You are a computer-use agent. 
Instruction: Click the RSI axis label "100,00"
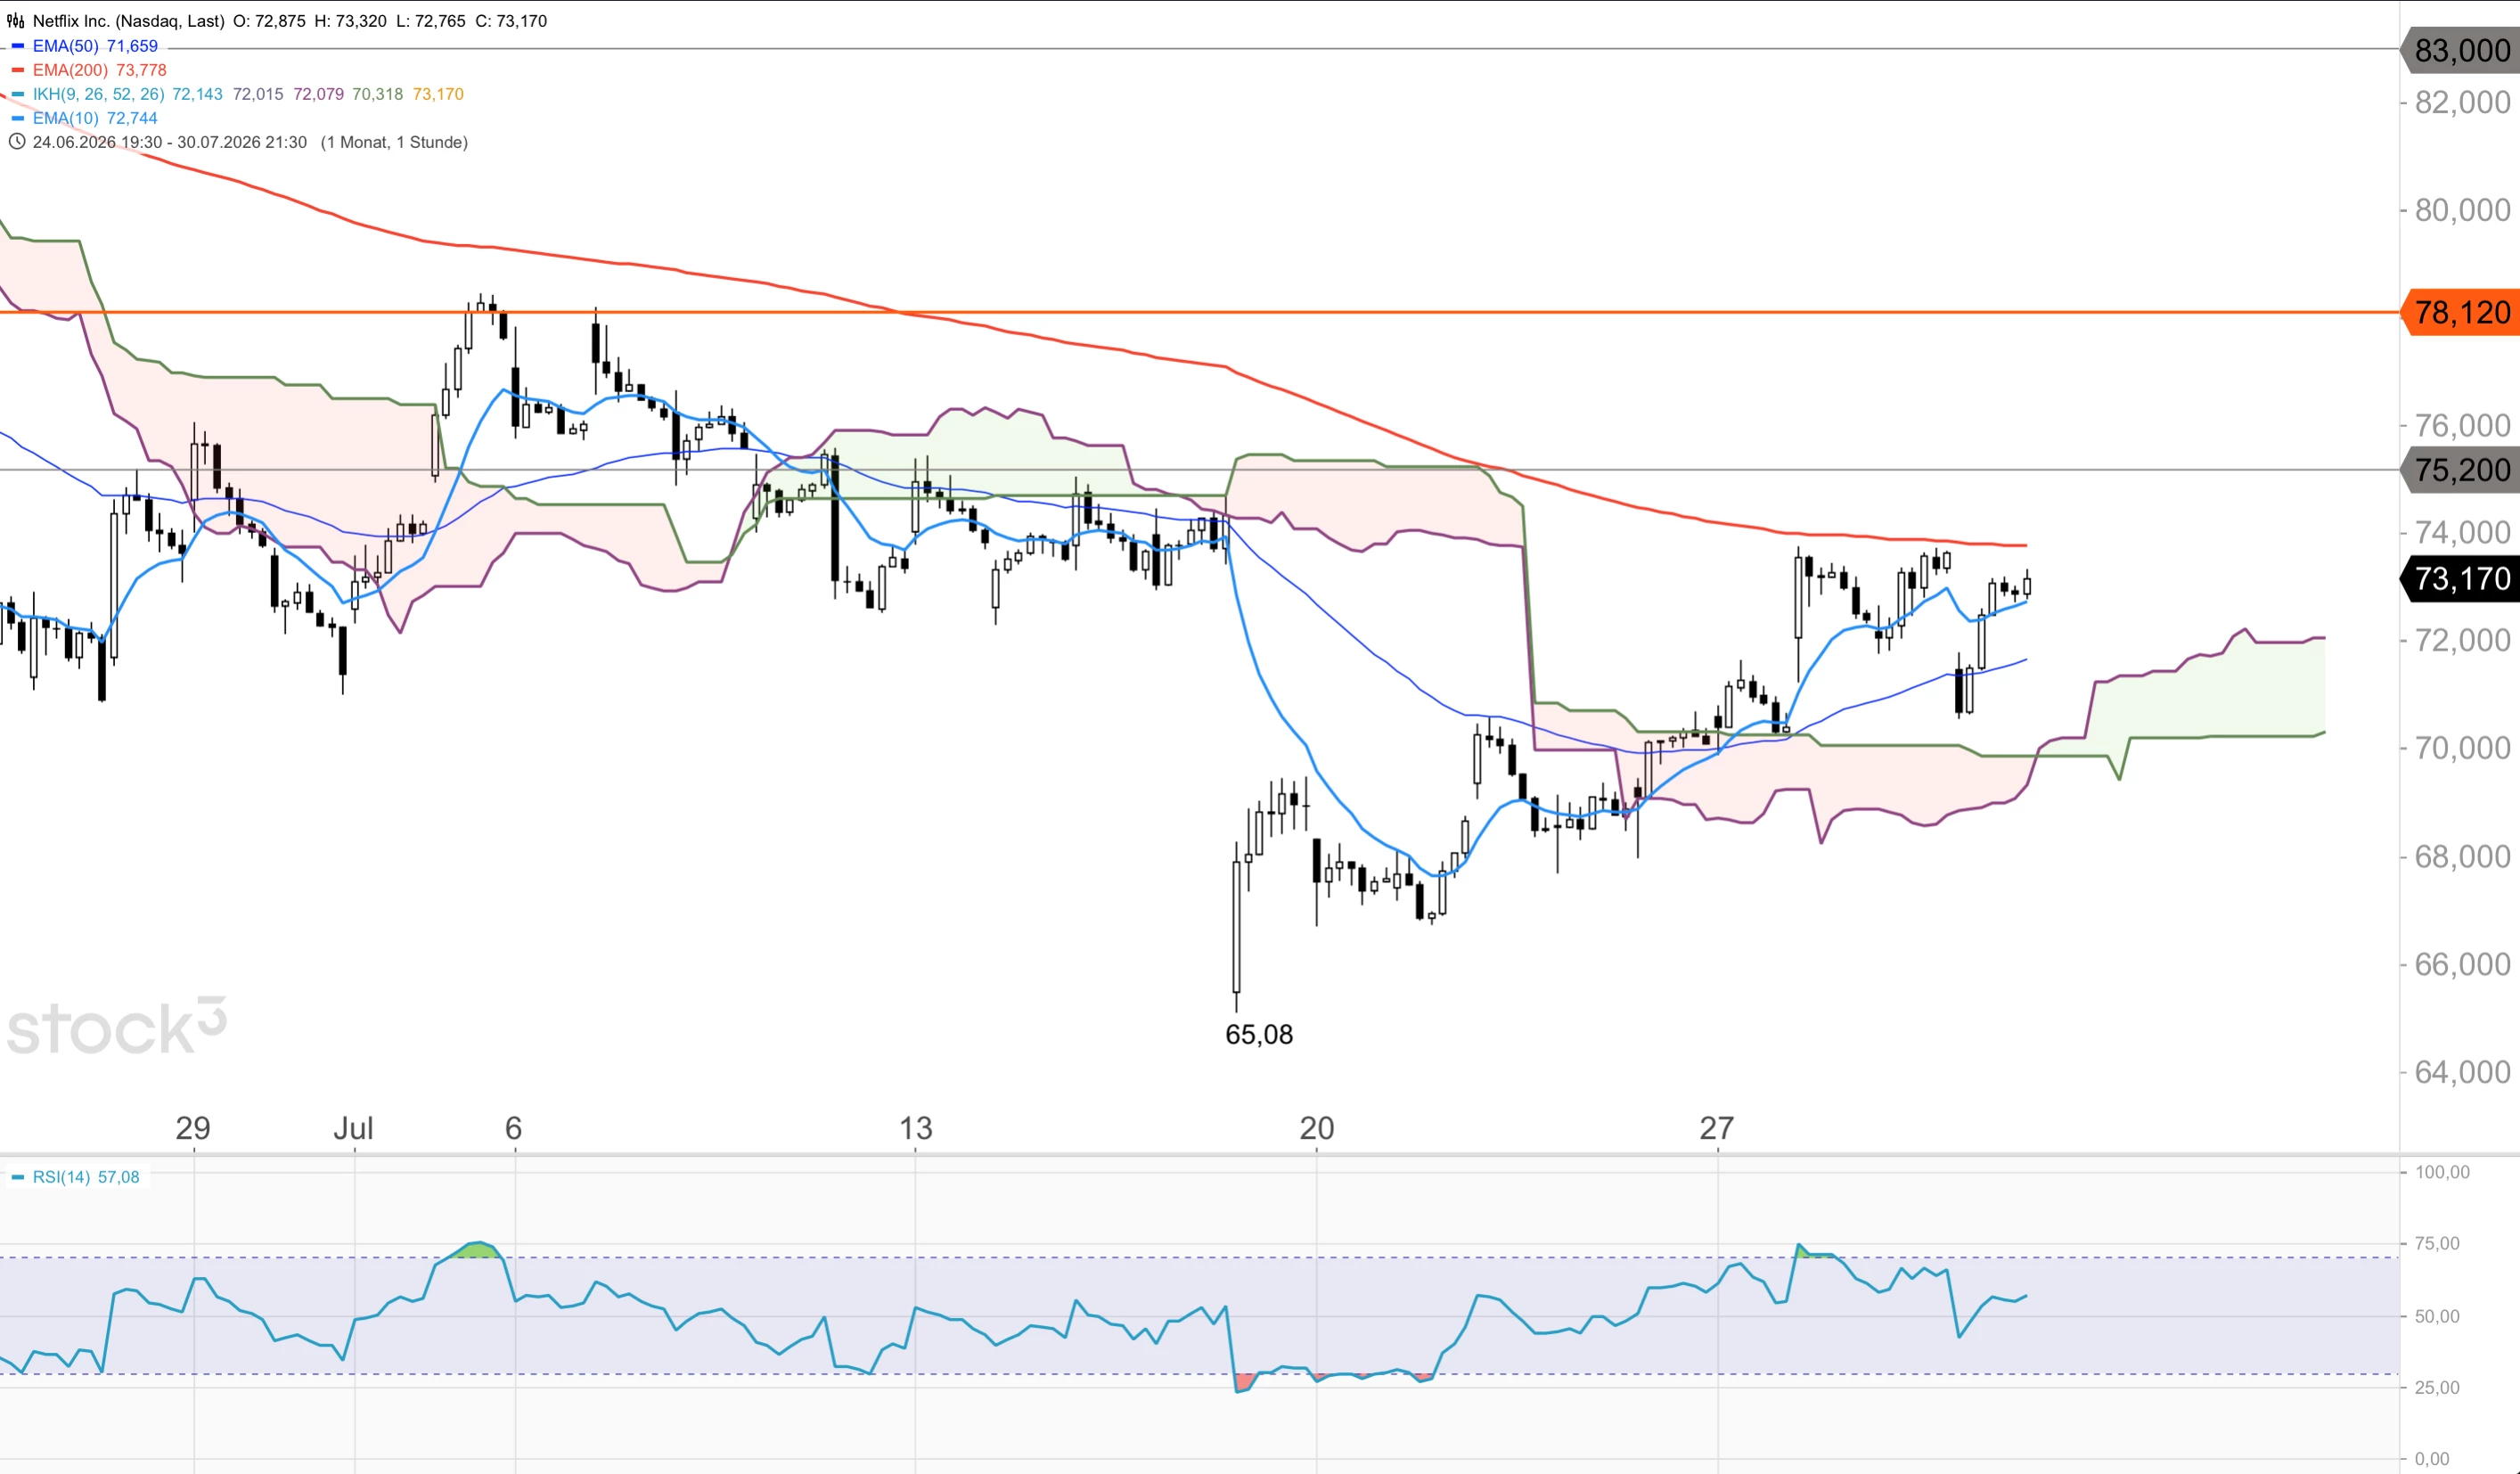tap(2442, 1172)
